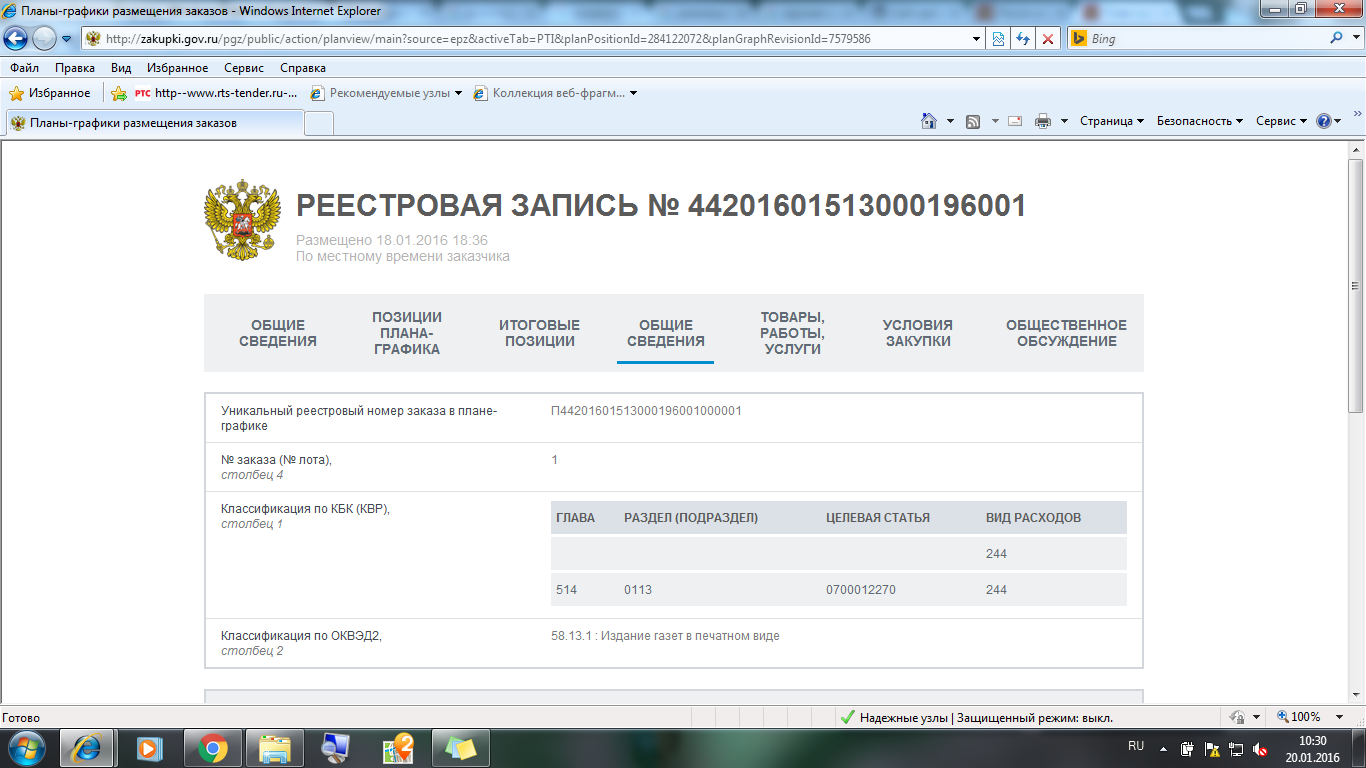Open the Безопасность dropdown menu
1366x768 pixels.
tap(1199, 121)
